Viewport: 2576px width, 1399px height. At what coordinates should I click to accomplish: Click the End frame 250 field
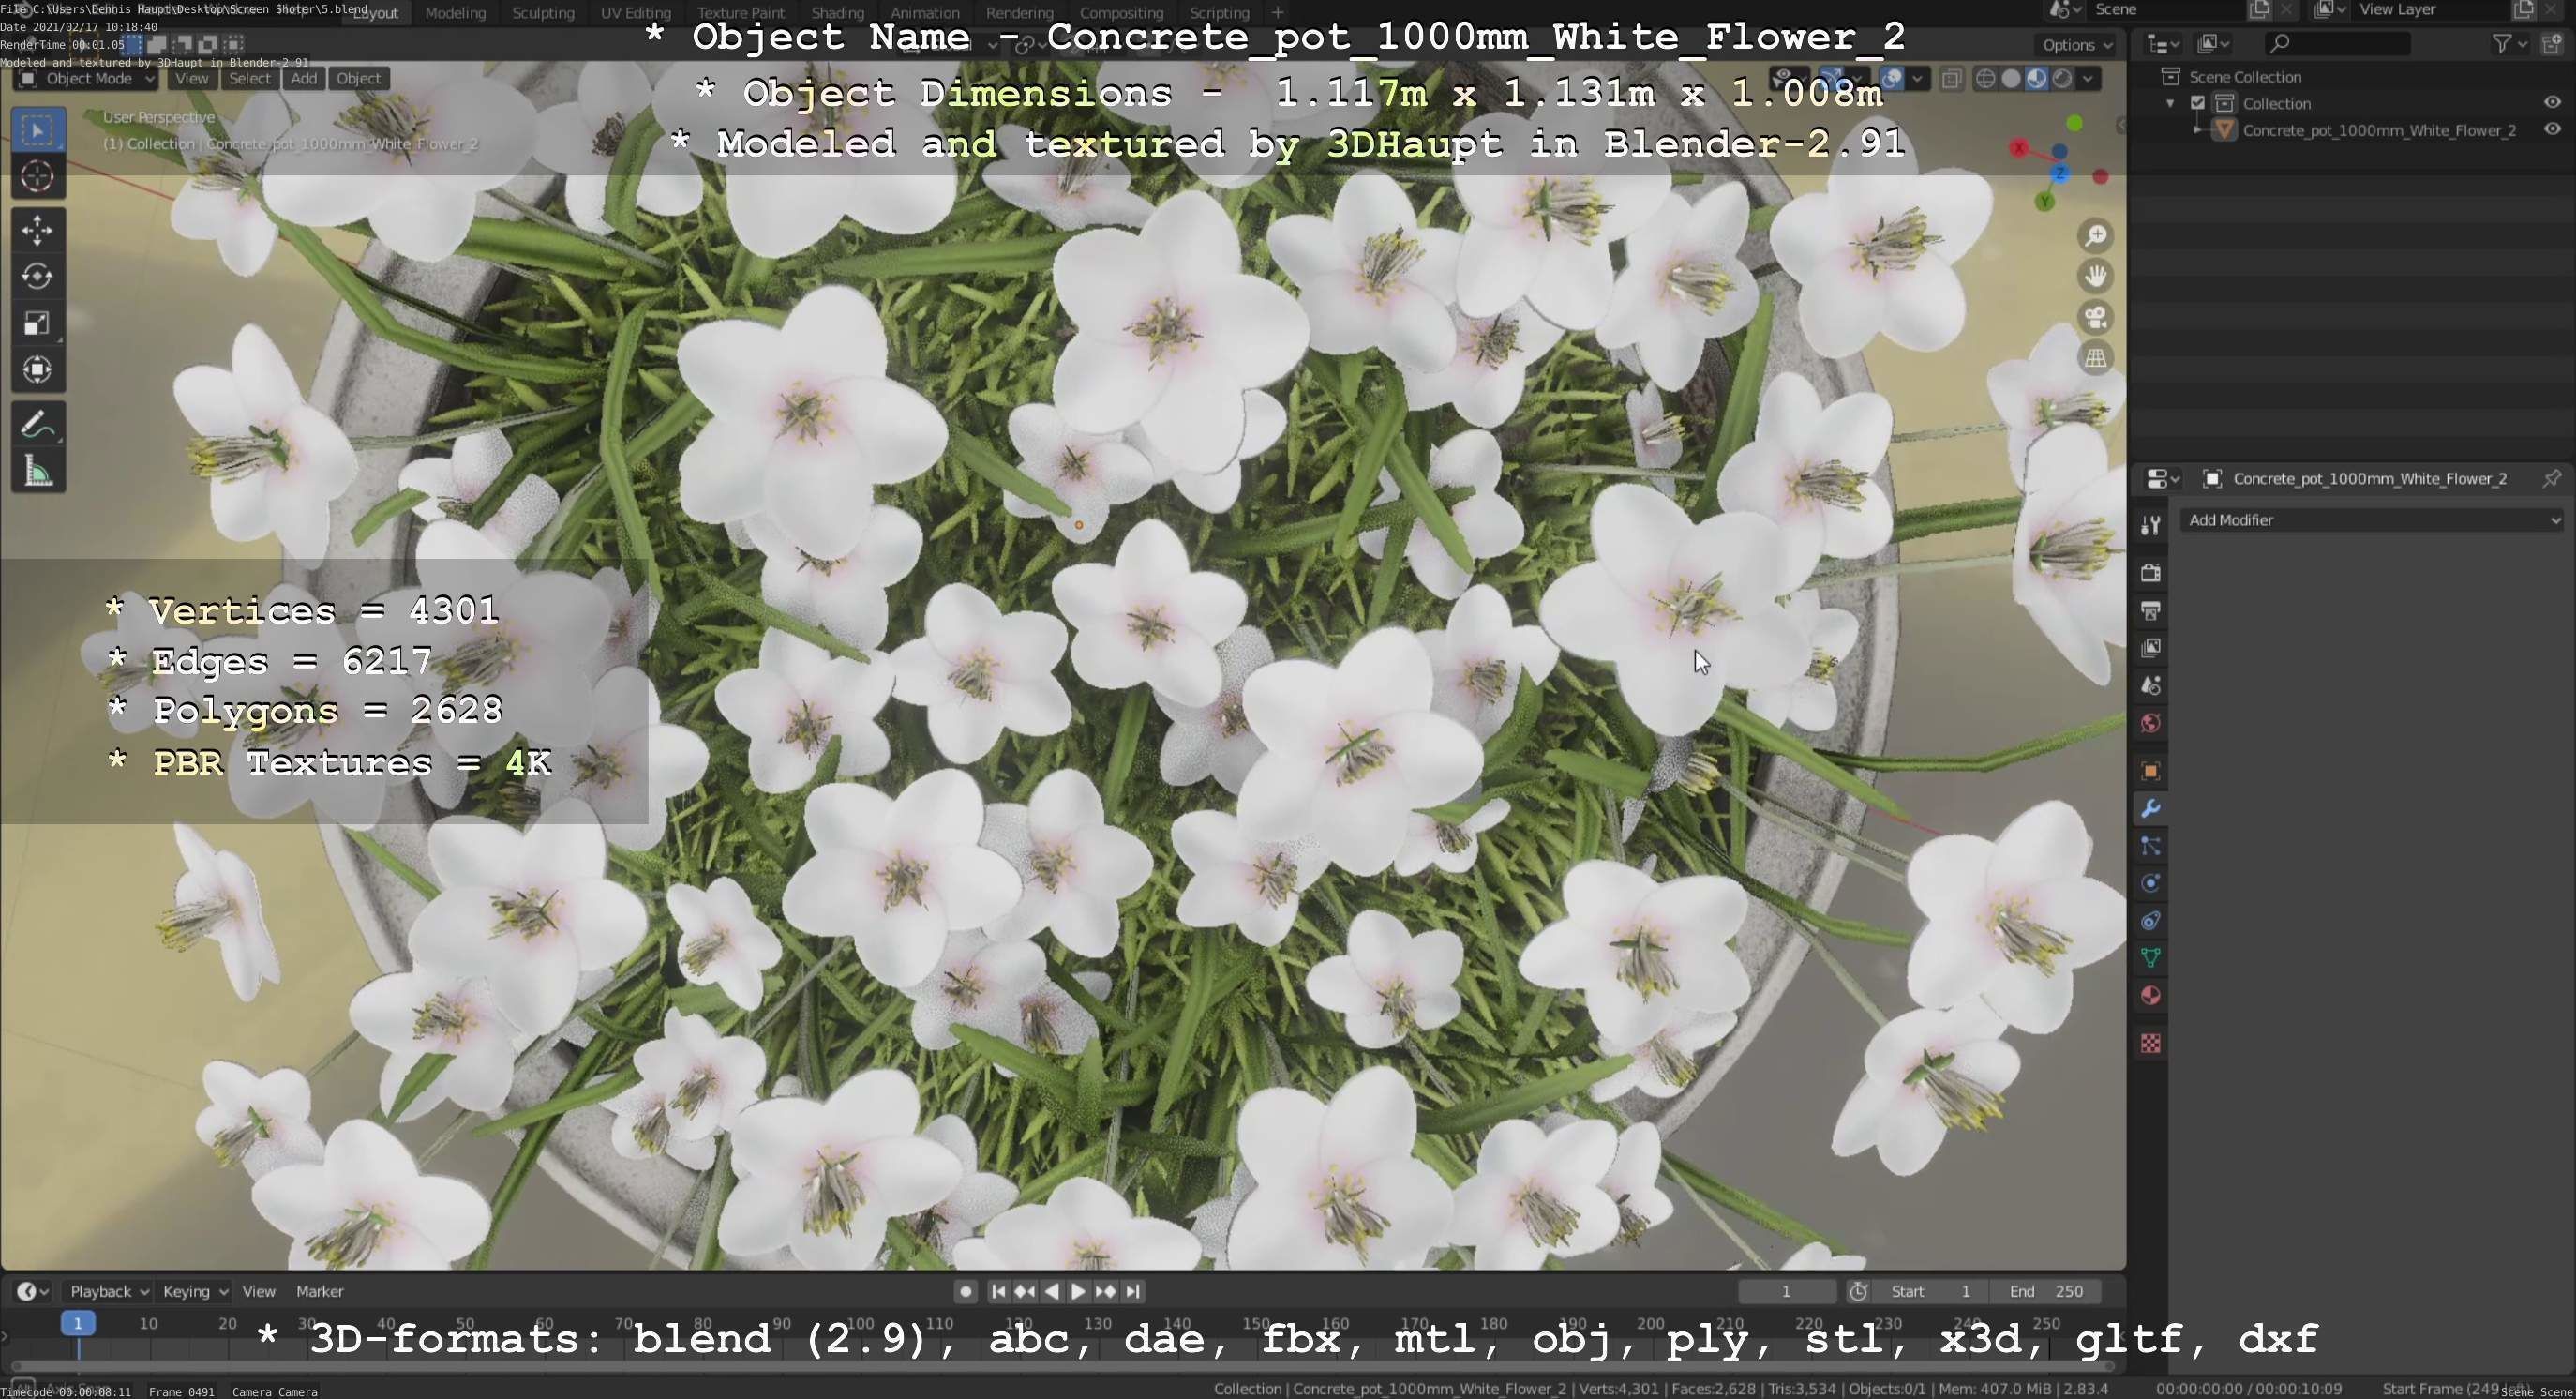coord(2046,1291)
